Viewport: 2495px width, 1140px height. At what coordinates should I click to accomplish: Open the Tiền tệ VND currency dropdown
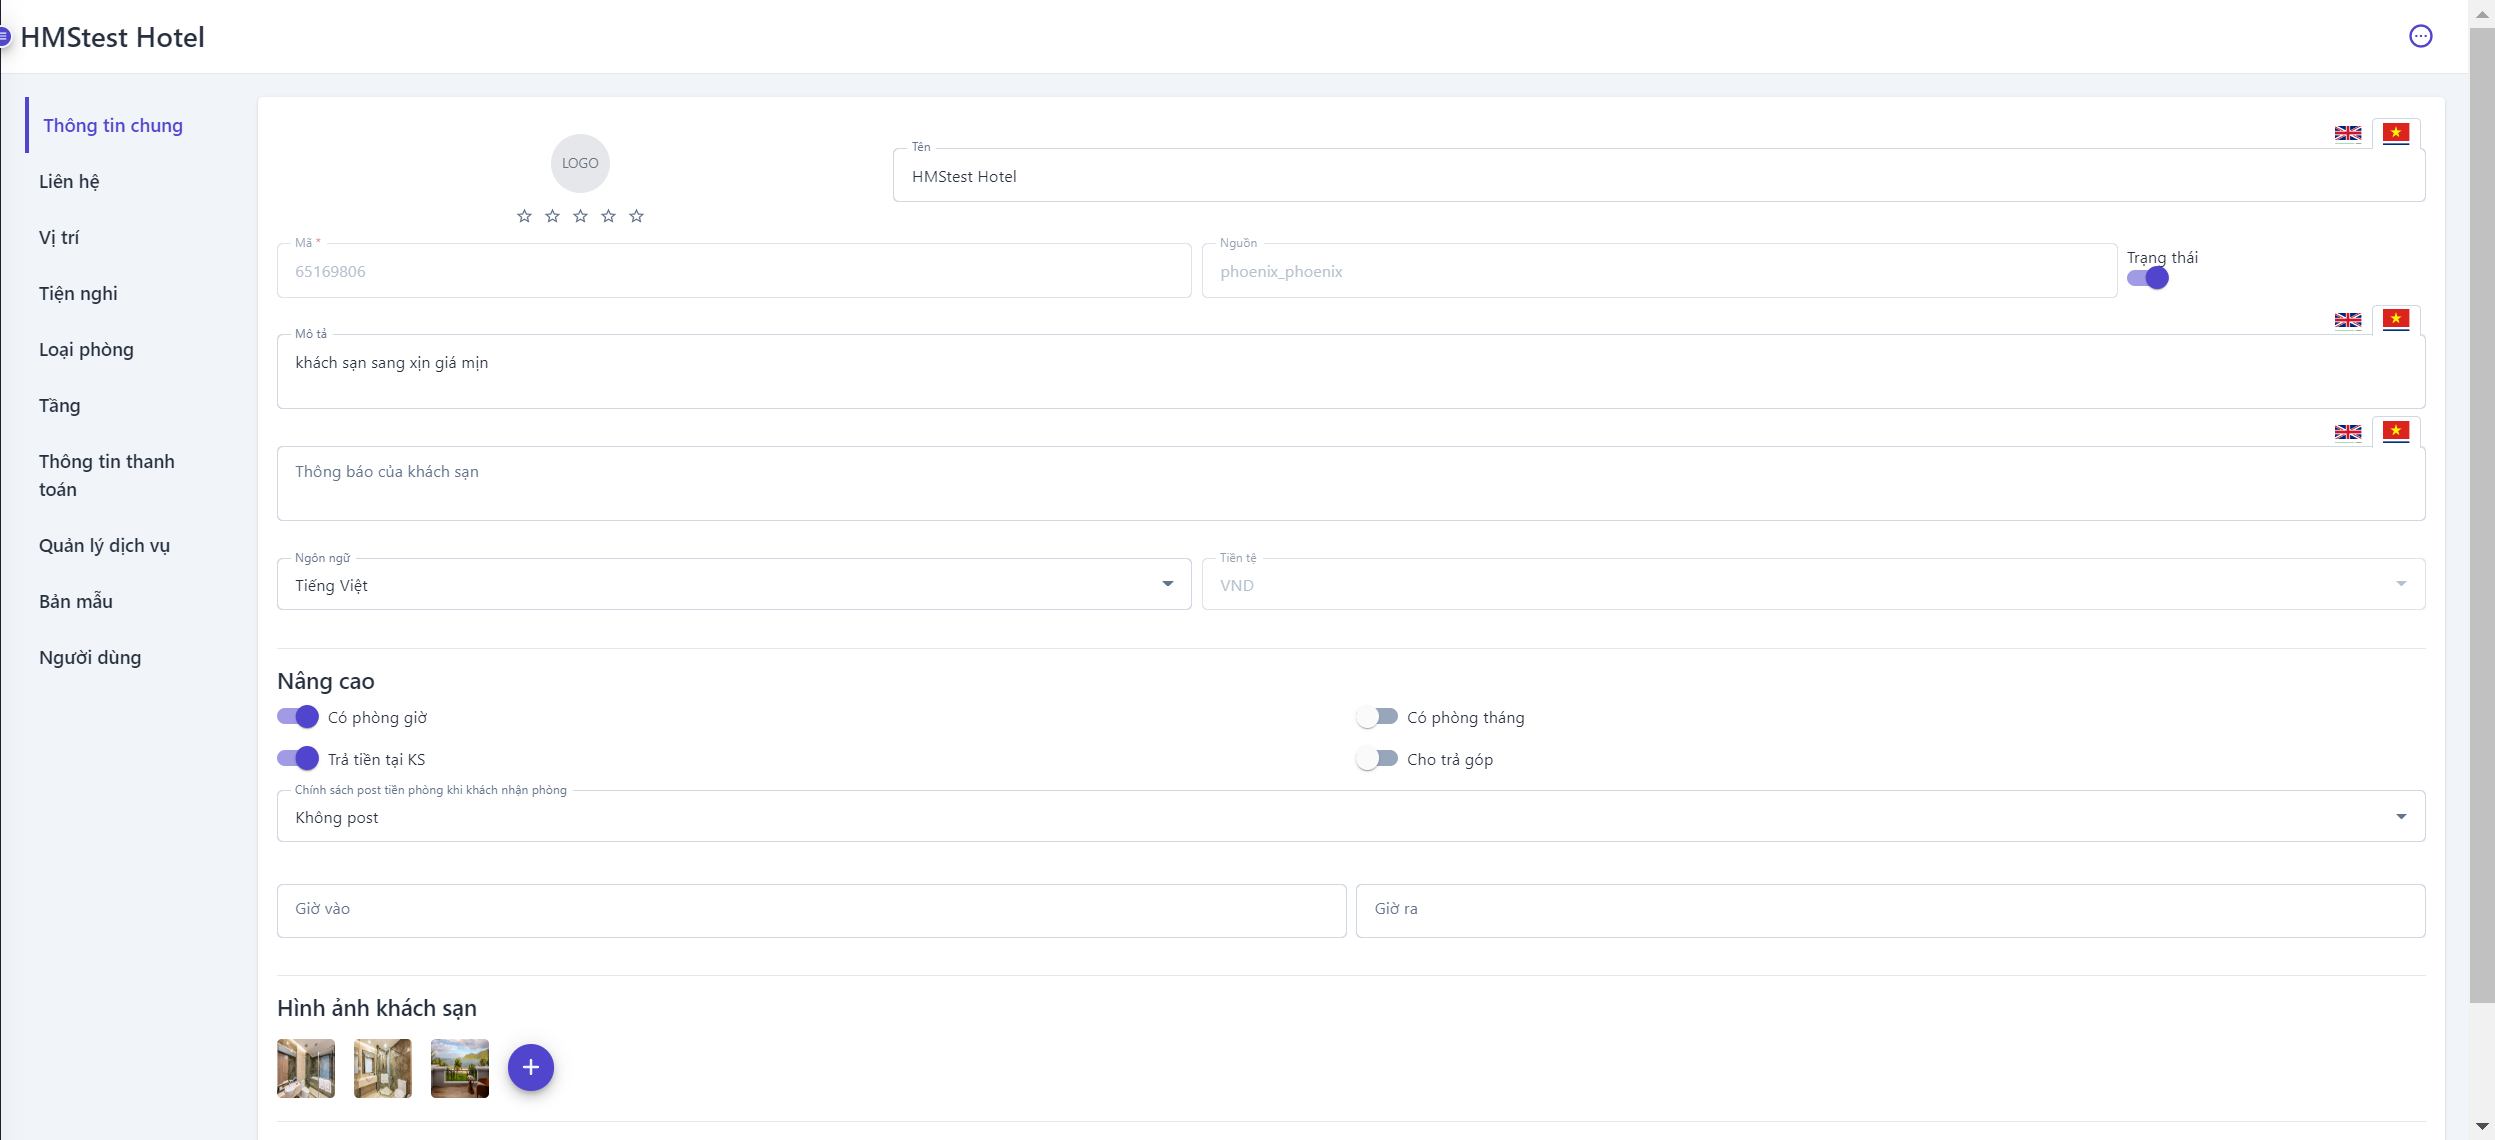pos(1812,585)
